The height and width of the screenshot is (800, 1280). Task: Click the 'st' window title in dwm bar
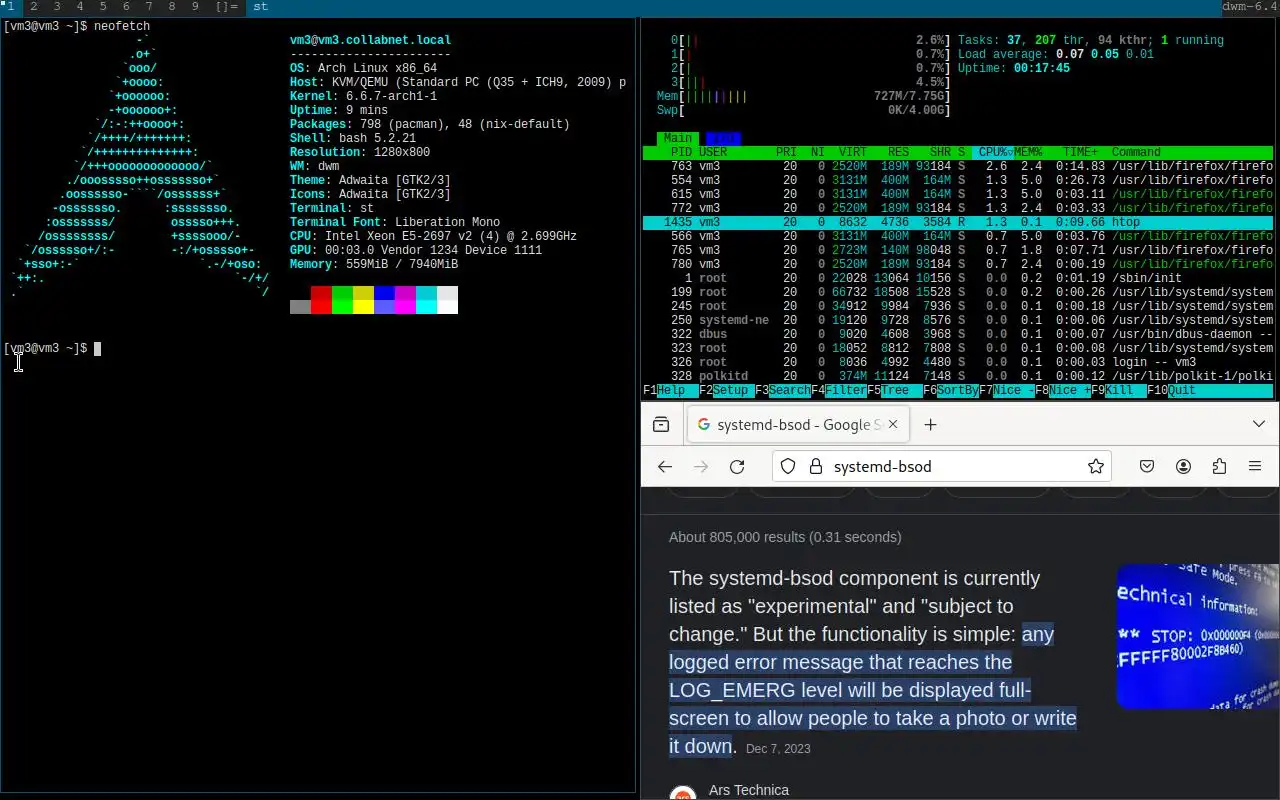(x=260, y=7)
